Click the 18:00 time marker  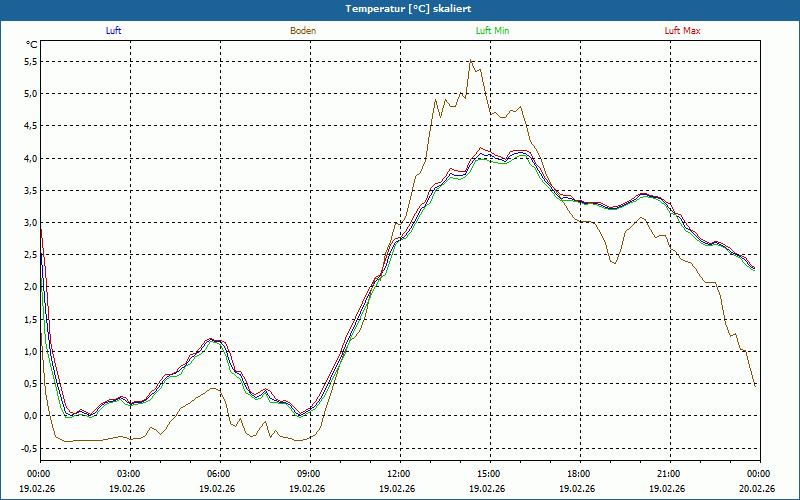tap(579, 474)
